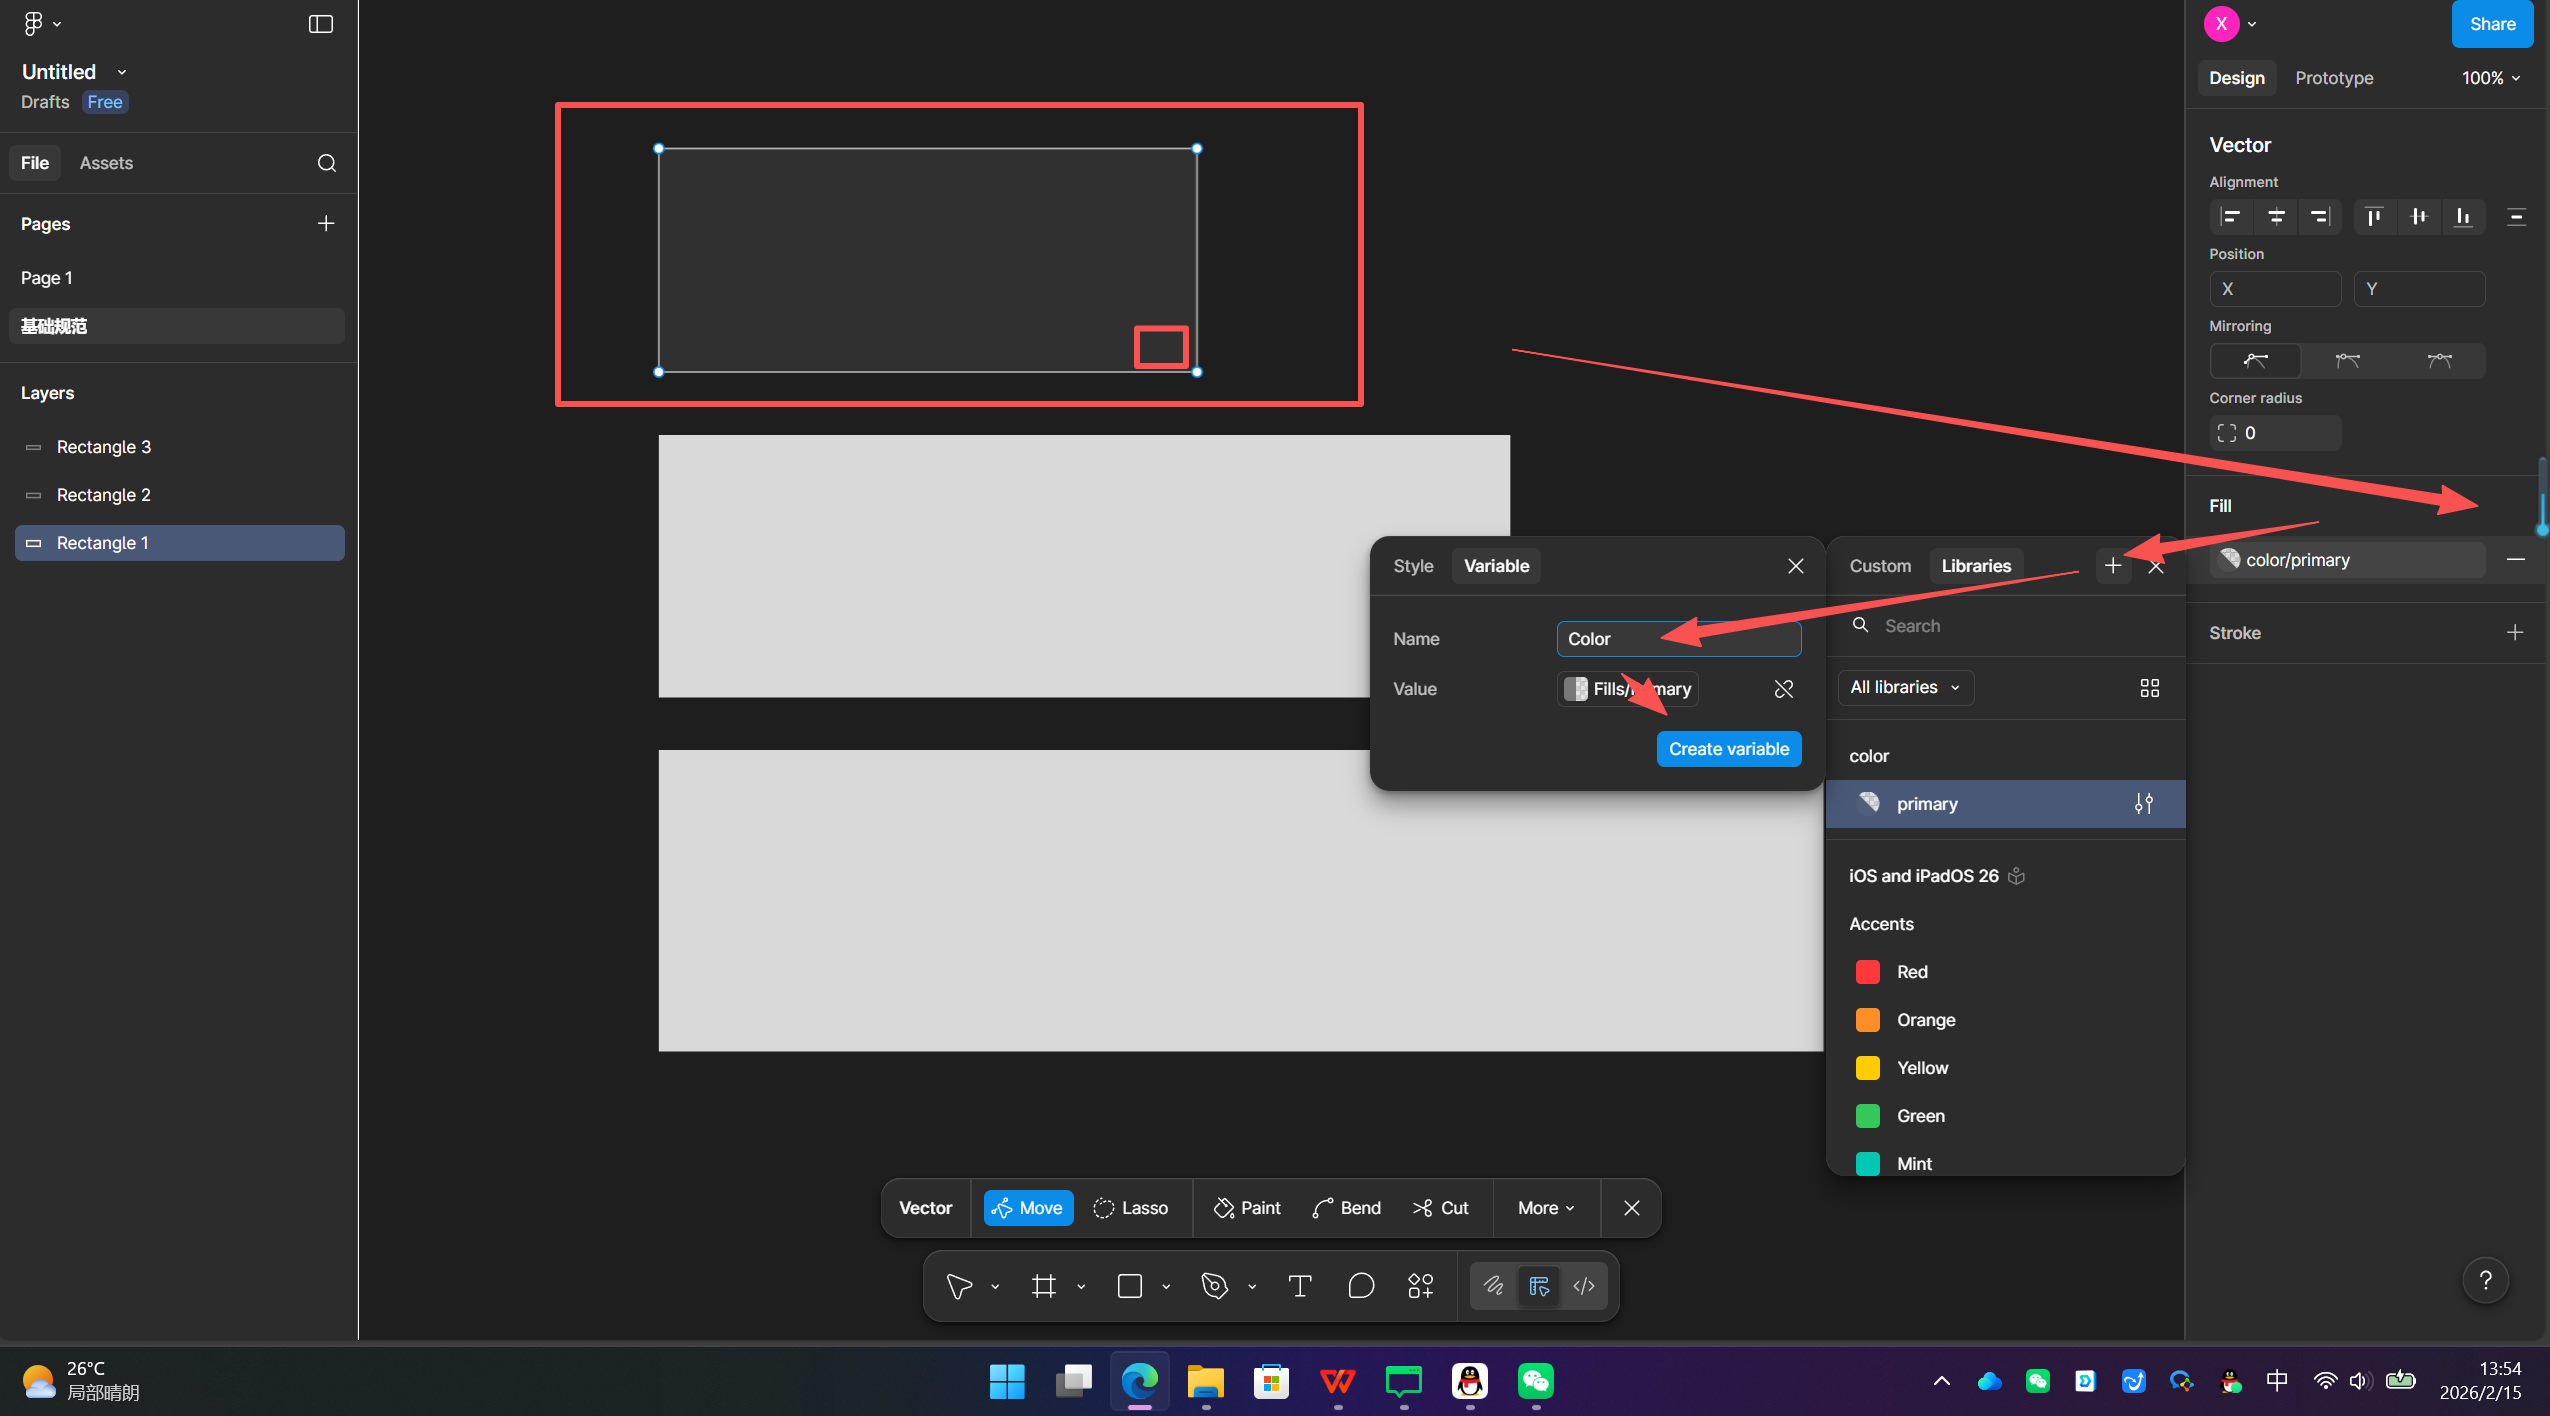Click the Paint bucket vector tool
Image resolution: width=2550 pixels, height=1416 pixels.
pyautogui.click(x=1246, y=1208)
